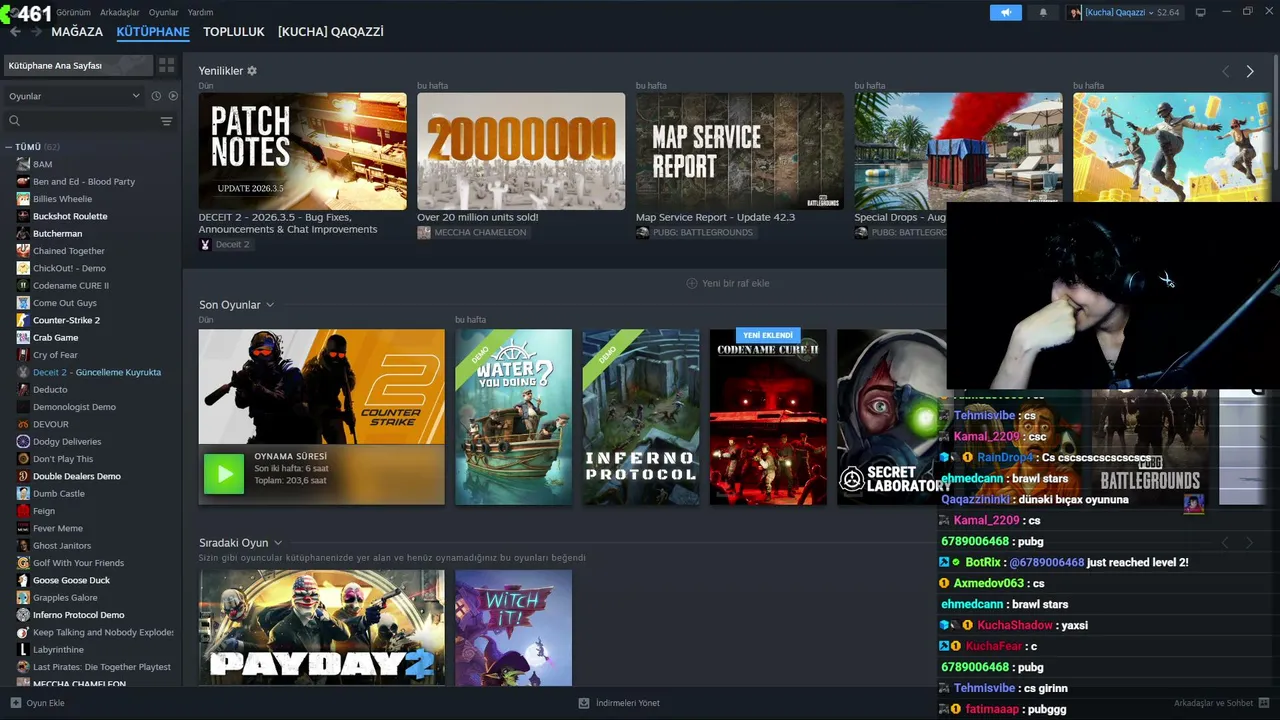Open the Water You Doing demo cover

coord(513,417)
